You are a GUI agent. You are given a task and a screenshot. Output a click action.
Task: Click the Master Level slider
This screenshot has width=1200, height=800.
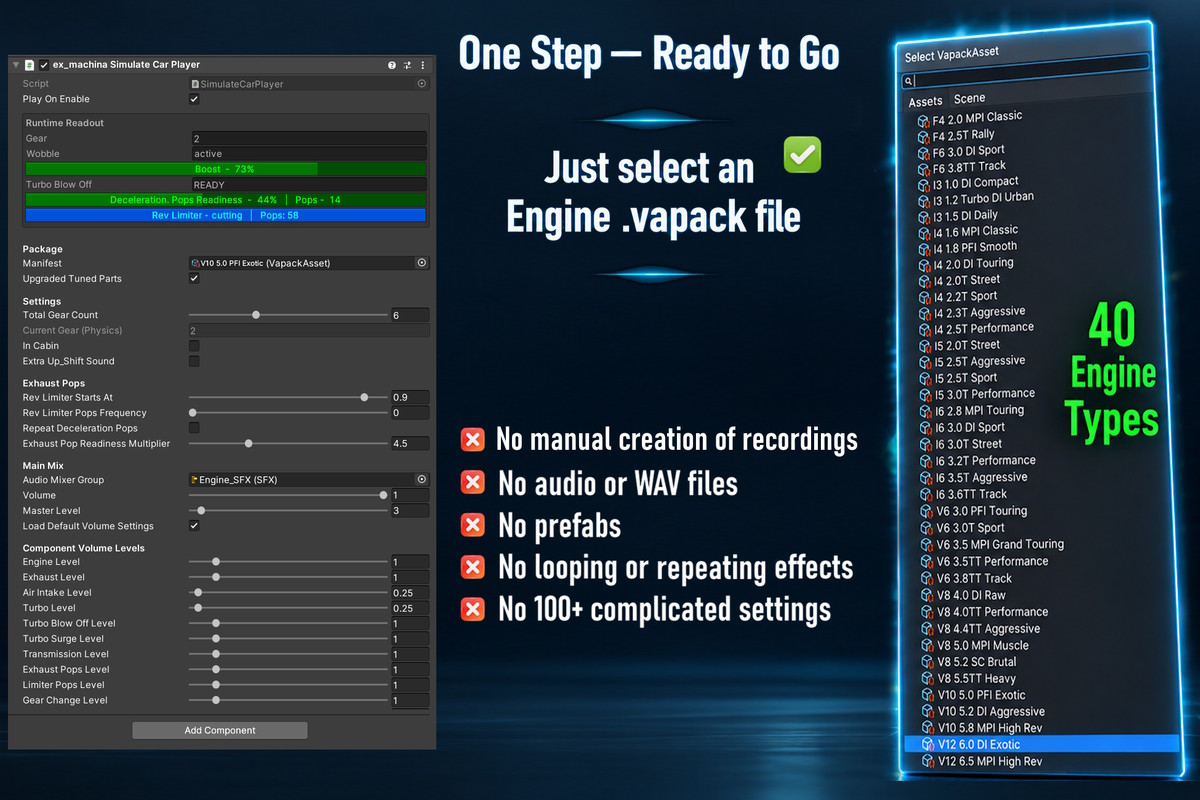click(288, 511)
